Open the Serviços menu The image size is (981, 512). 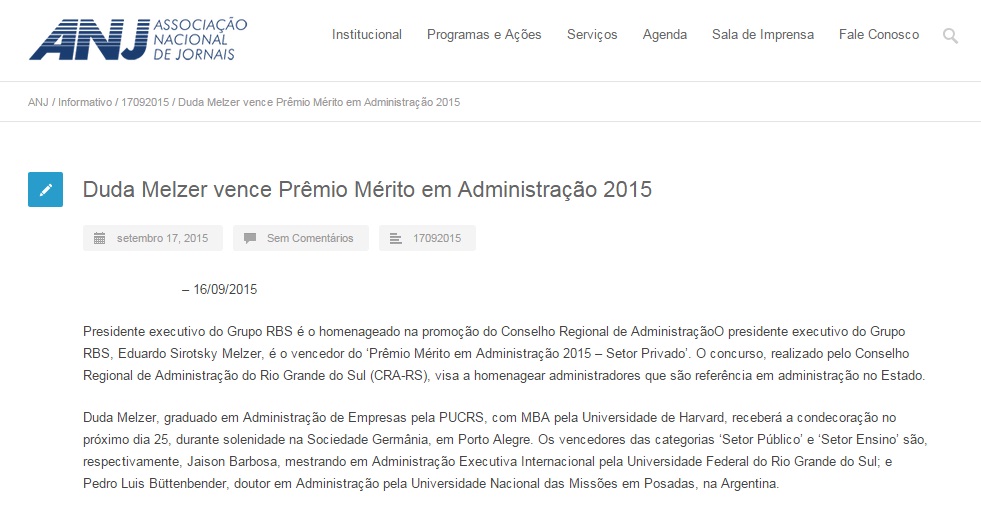(x=592, y=34)
